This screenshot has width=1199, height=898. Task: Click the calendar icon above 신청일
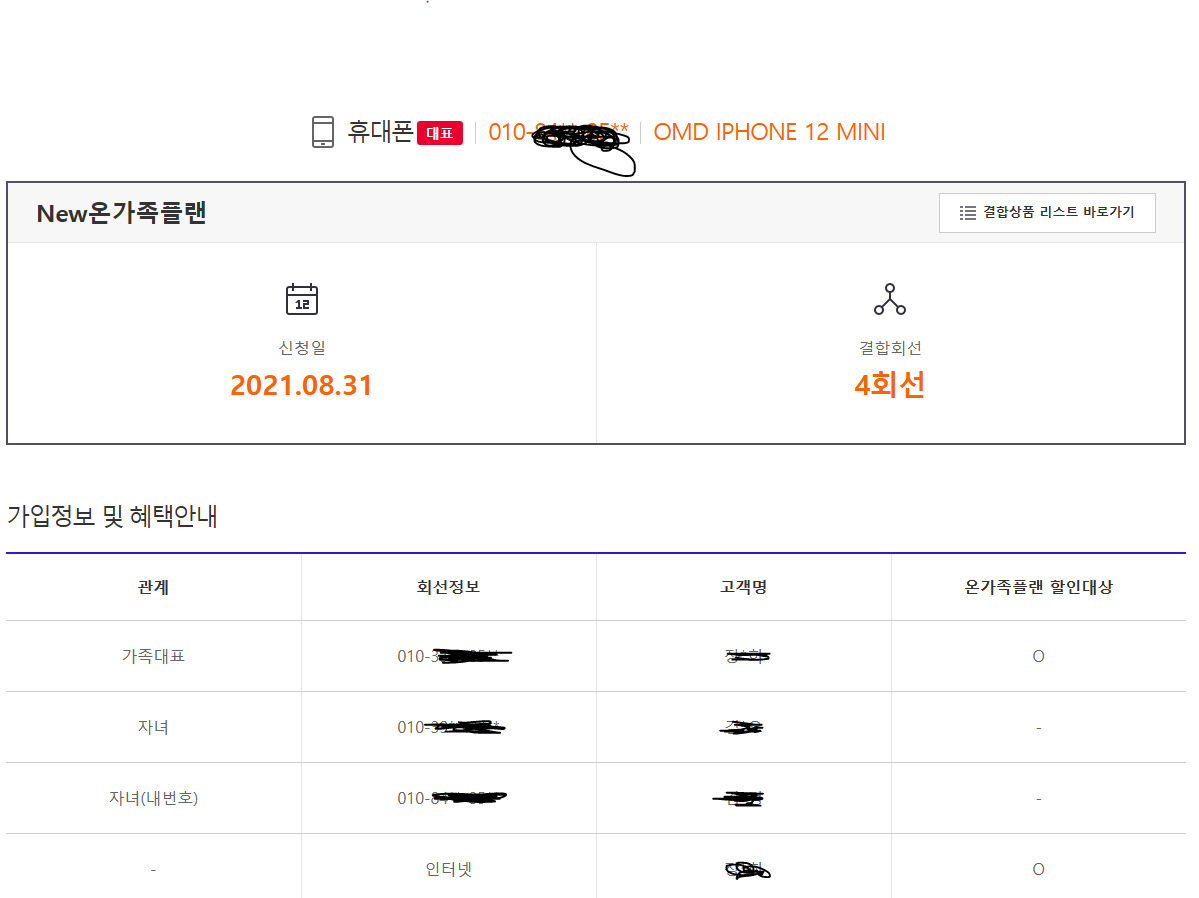point(301,299)
